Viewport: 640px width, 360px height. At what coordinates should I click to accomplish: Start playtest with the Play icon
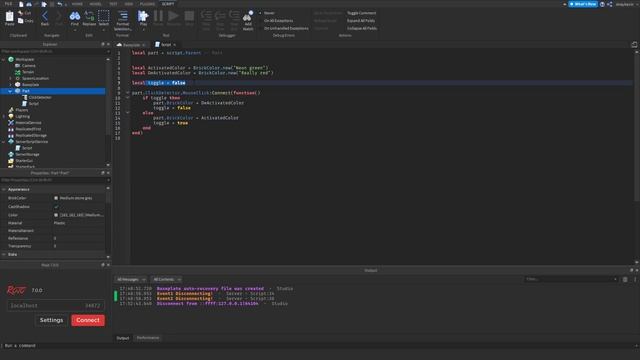[143, 16]
